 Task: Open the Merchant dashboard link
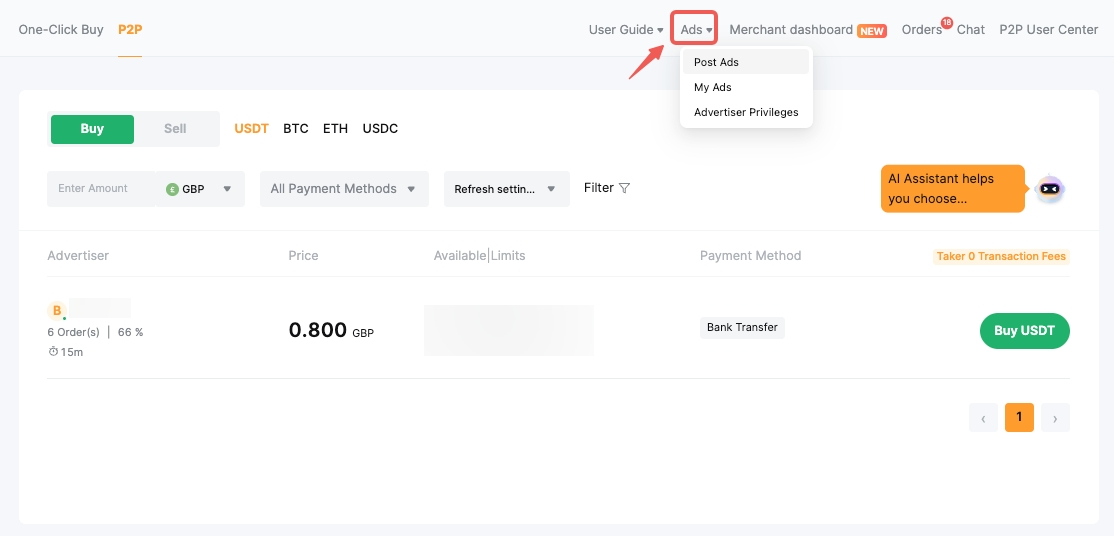pyautogui.click(x=791, y=30)
